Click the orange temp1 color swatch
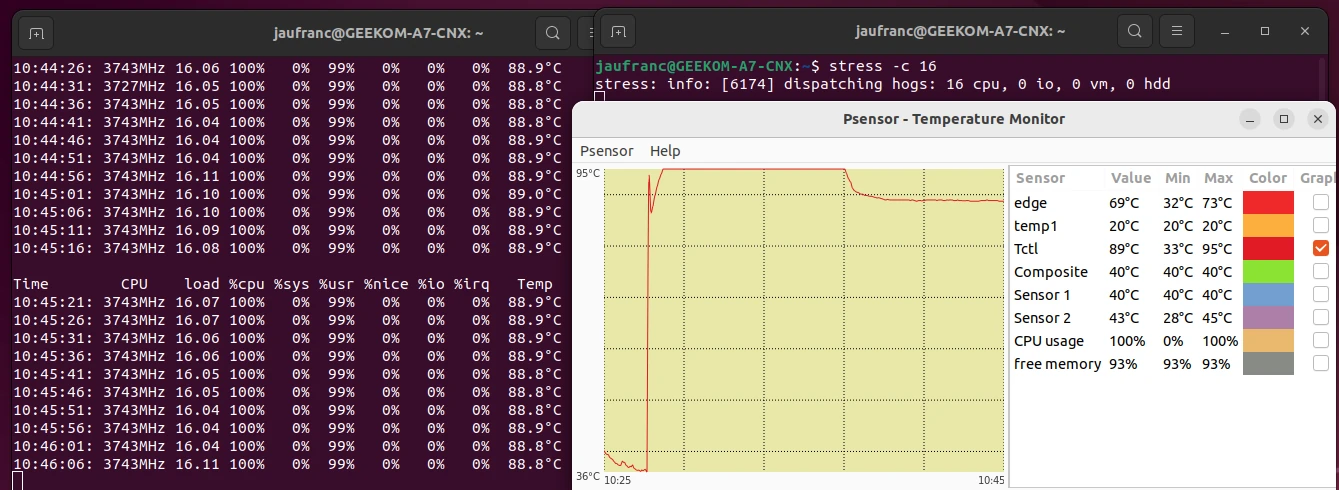This screenshot has width=1339, height=490. coord(1268,225)
